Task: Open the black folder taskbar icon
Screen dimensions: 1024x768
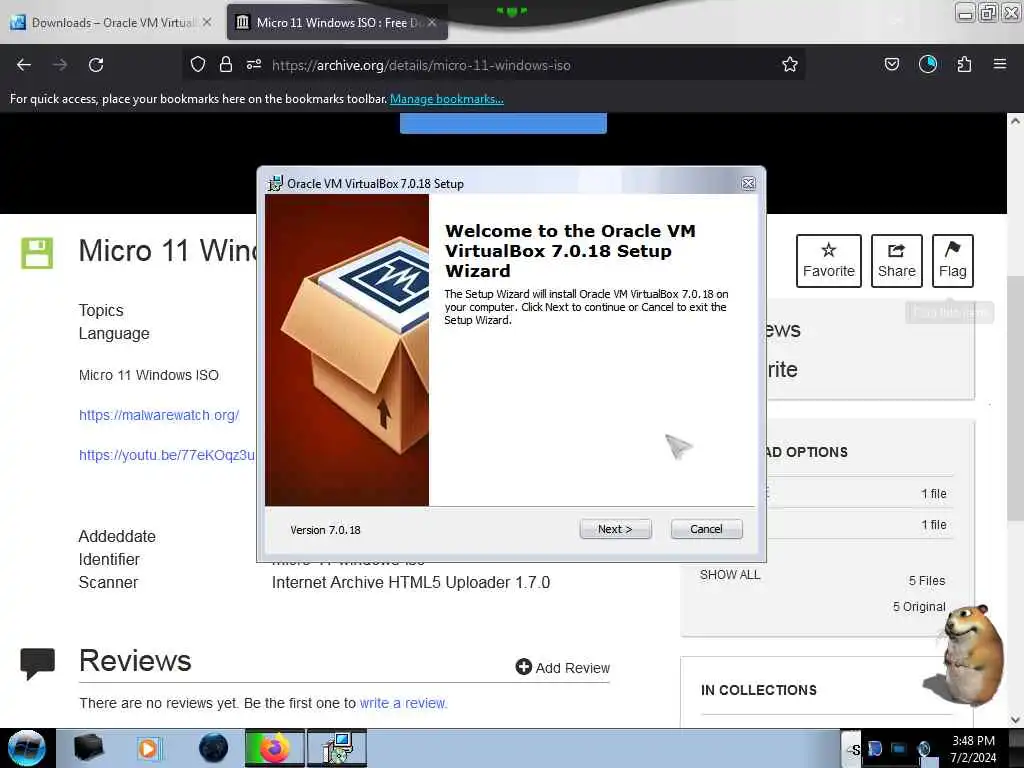Action: (88, 748)
